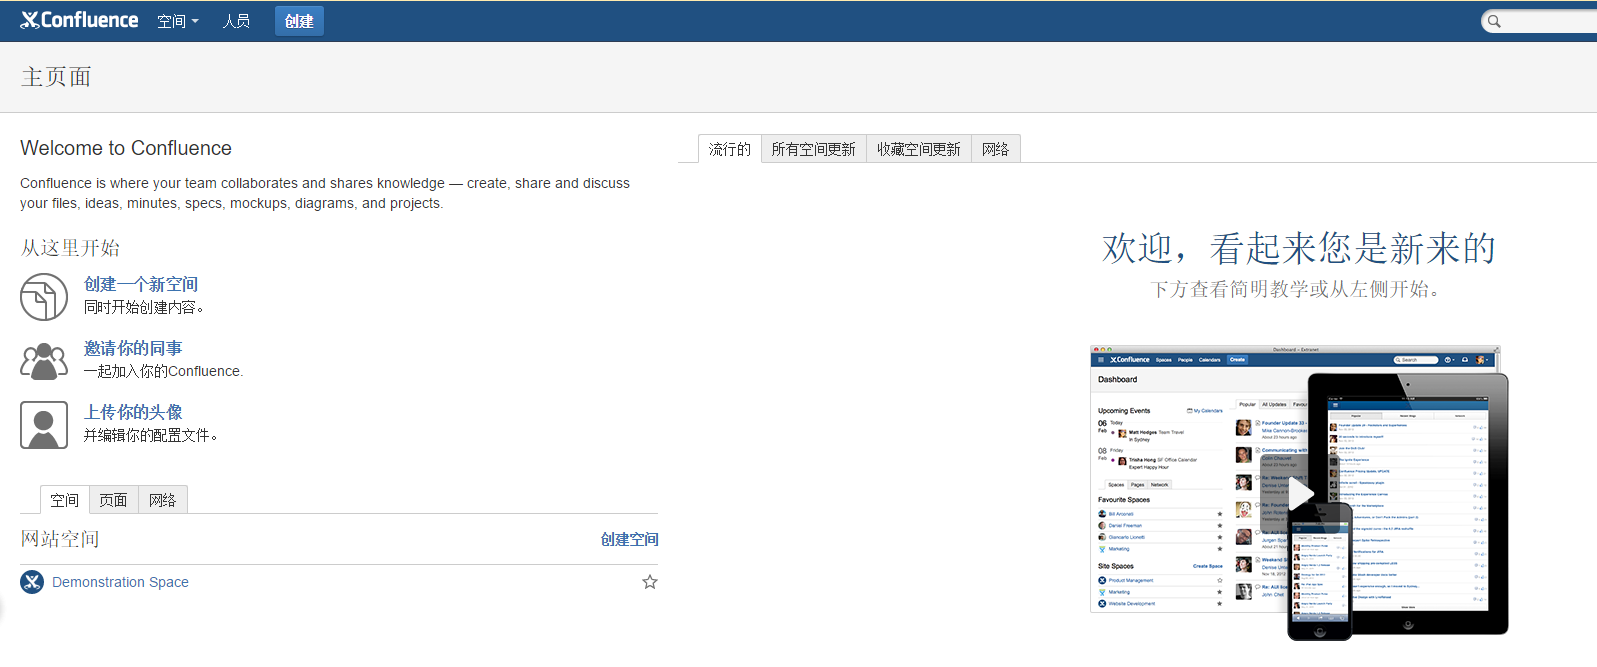Switch to the 网络 tab in activity stream
Viewport: 1597px width, 667px height.
[996, 149]
